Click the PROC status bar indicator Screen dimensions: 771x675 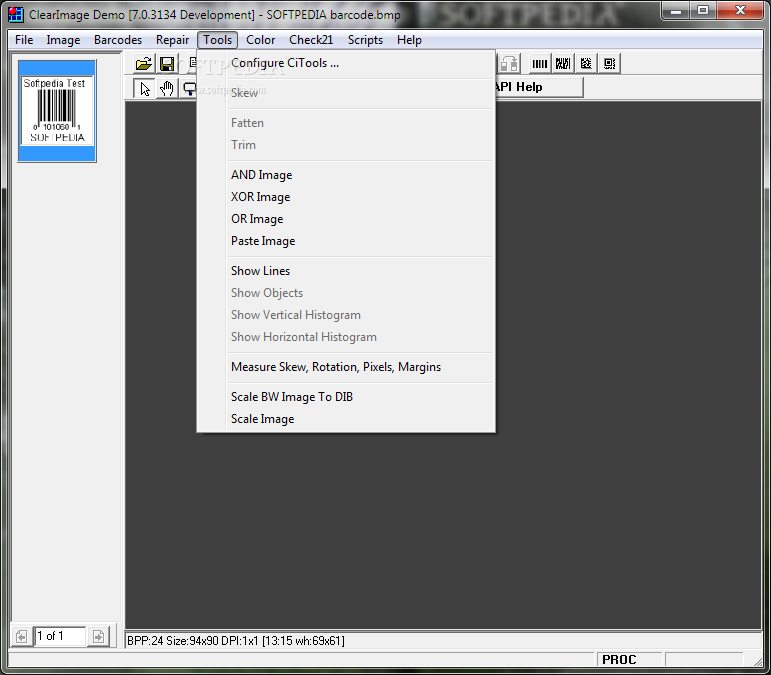(630, 659)
